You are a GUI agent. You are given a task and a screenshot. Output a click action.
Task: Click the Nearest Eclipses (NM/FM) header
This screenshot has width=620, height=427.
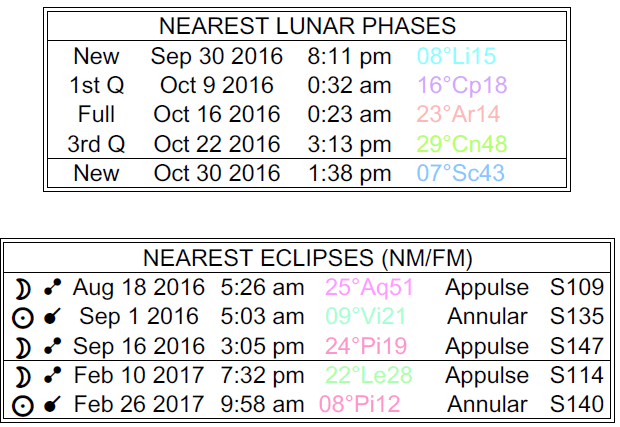307,259
